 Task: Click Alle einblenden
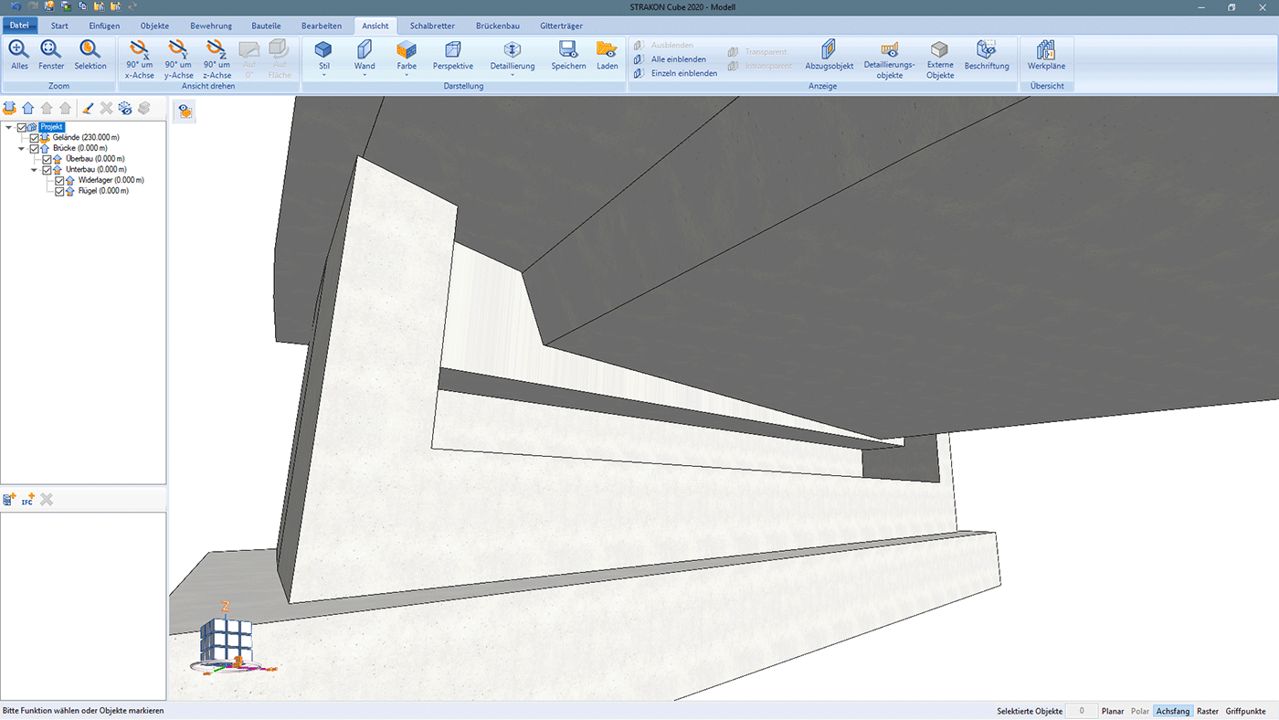678,59
